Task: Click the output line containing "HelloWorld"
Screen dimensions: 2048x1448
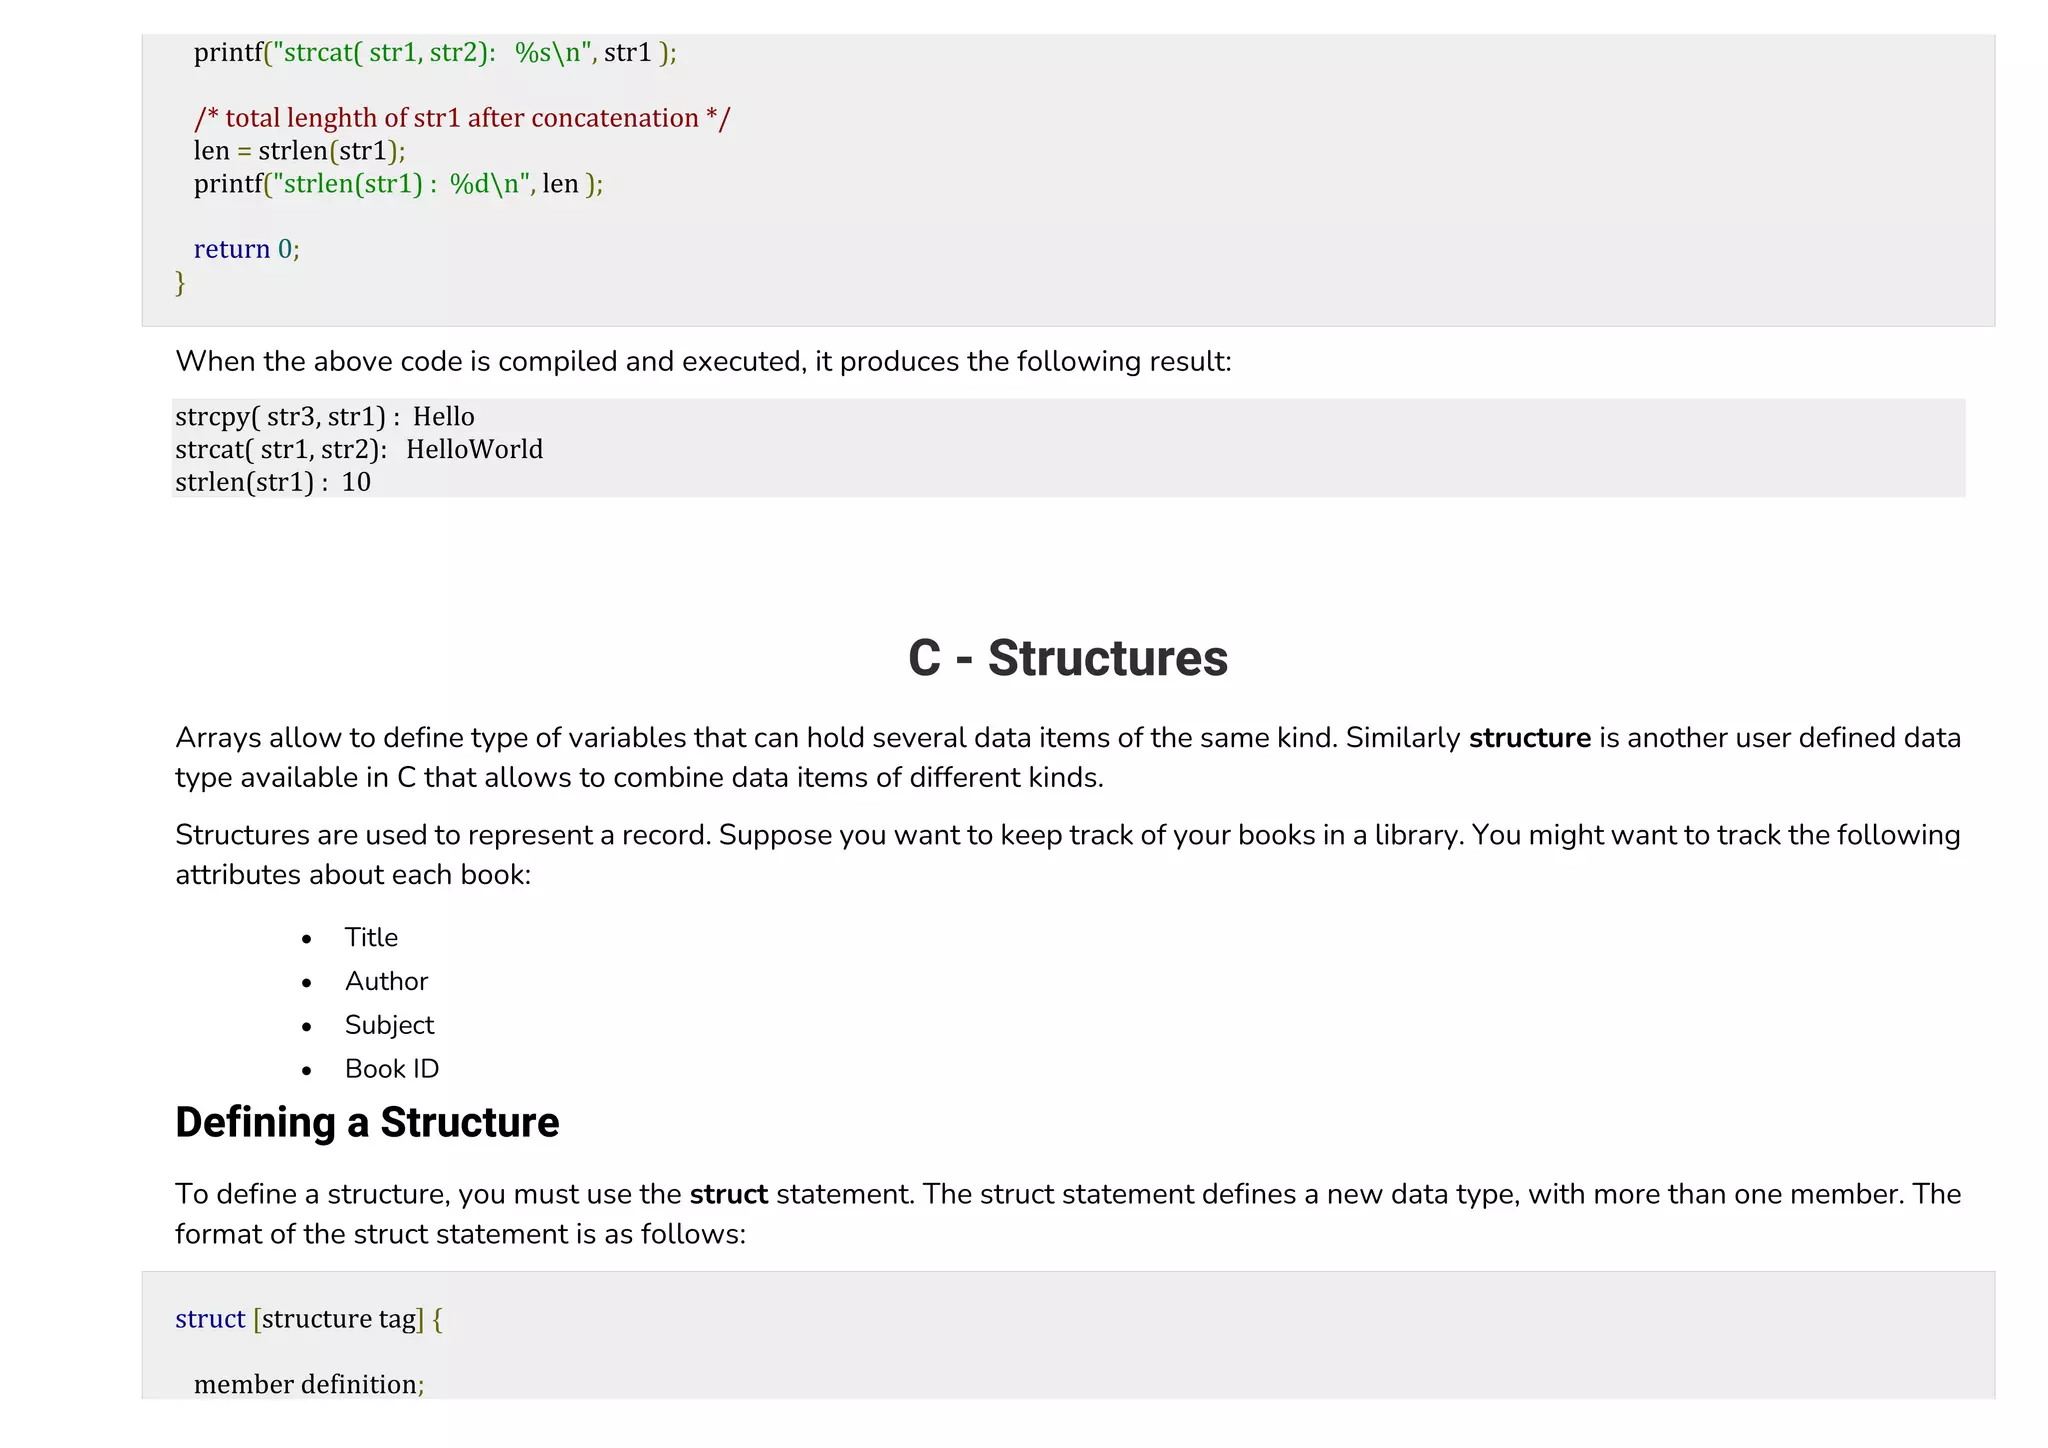Action: point(359,449)
